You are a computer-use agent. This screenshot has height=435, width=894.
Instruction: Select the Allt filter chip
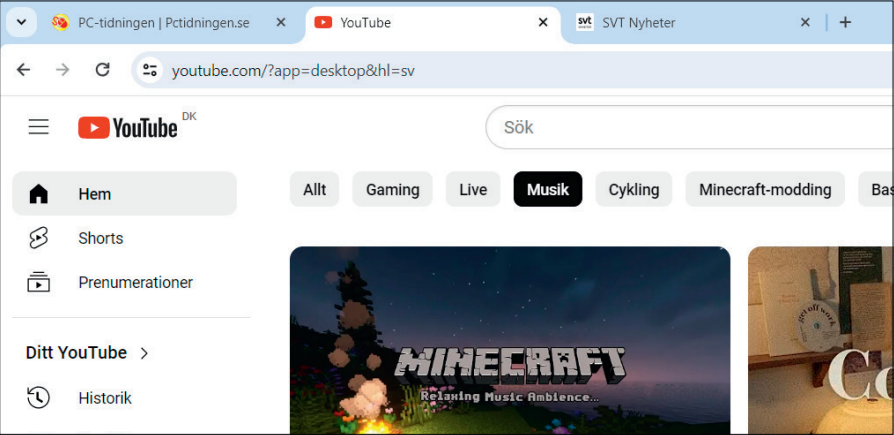pos(315,189)
